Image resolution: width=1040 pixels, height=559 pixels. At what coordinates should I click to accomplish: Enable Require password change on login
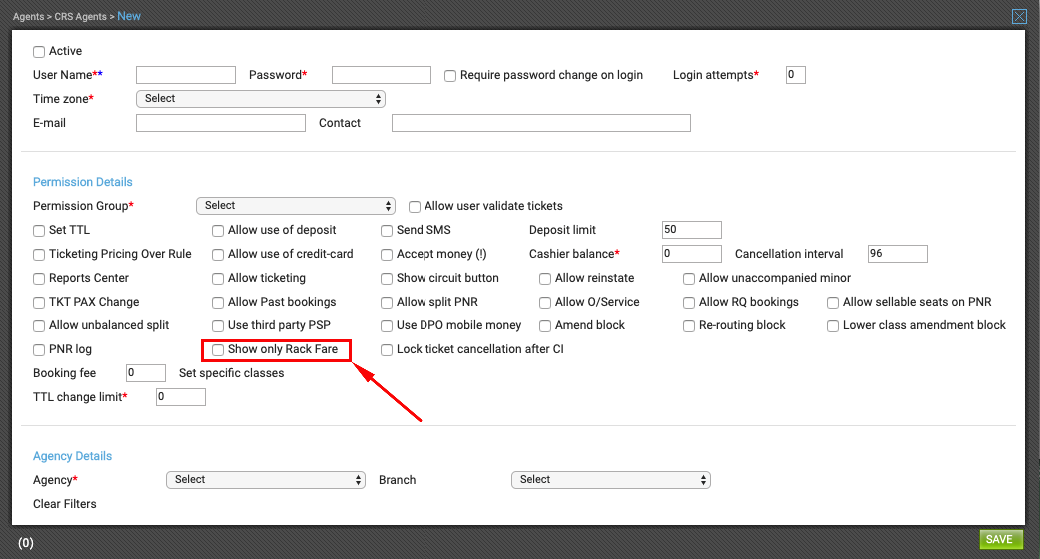point(450,76)
